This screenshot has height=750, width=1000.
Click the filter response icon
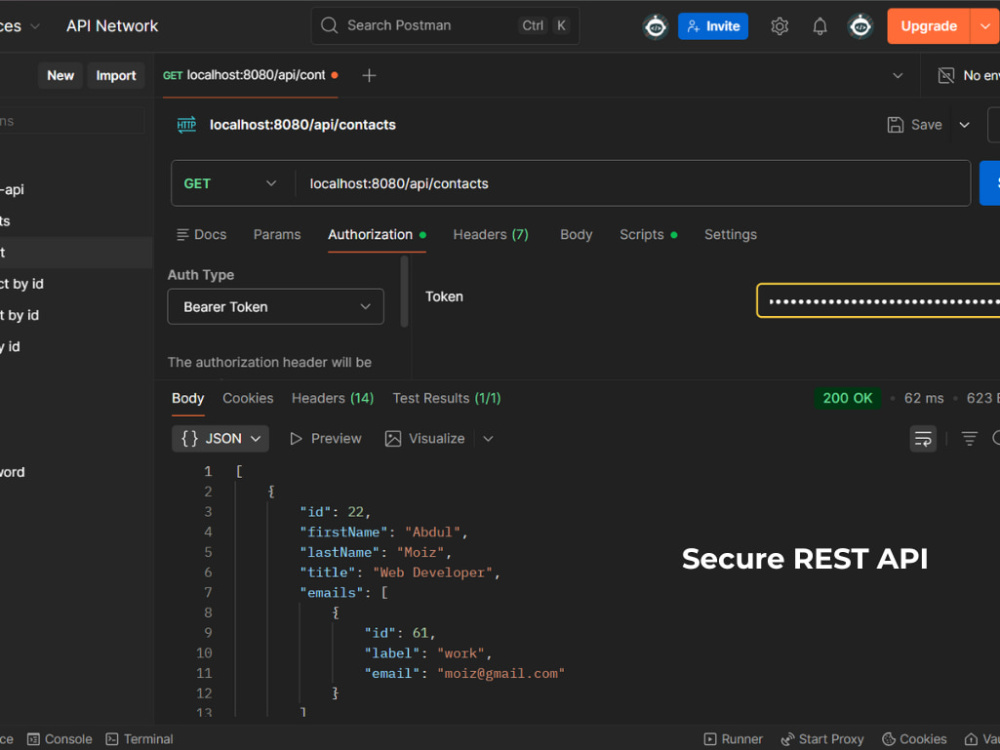[x=969, y=439]
